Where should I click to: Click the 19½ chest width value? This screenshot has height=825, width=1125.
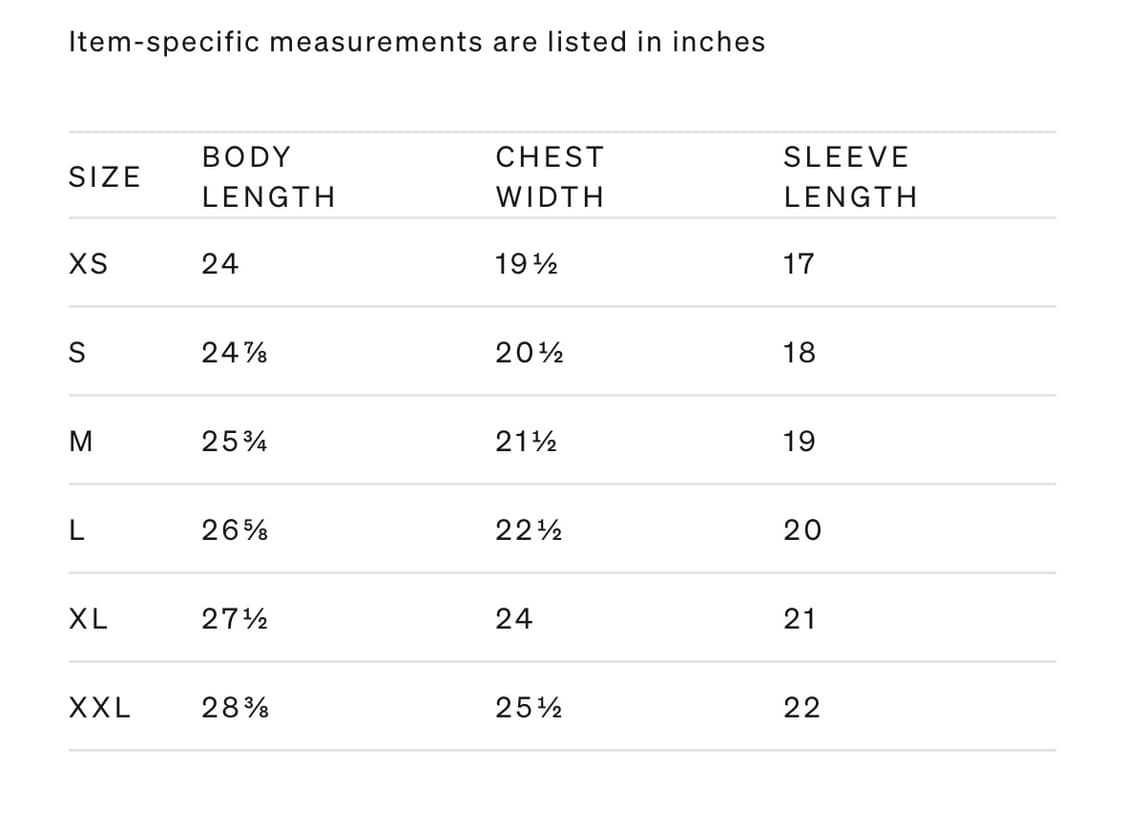(527, 265)
